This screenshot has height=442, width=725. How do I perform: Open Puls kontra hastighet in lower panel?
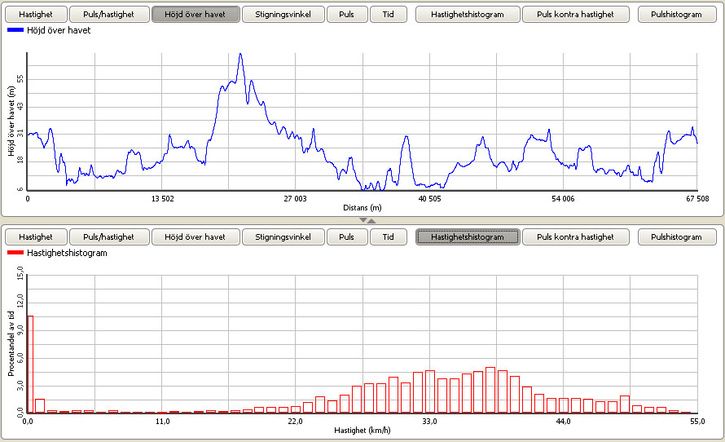coord(576,237)
